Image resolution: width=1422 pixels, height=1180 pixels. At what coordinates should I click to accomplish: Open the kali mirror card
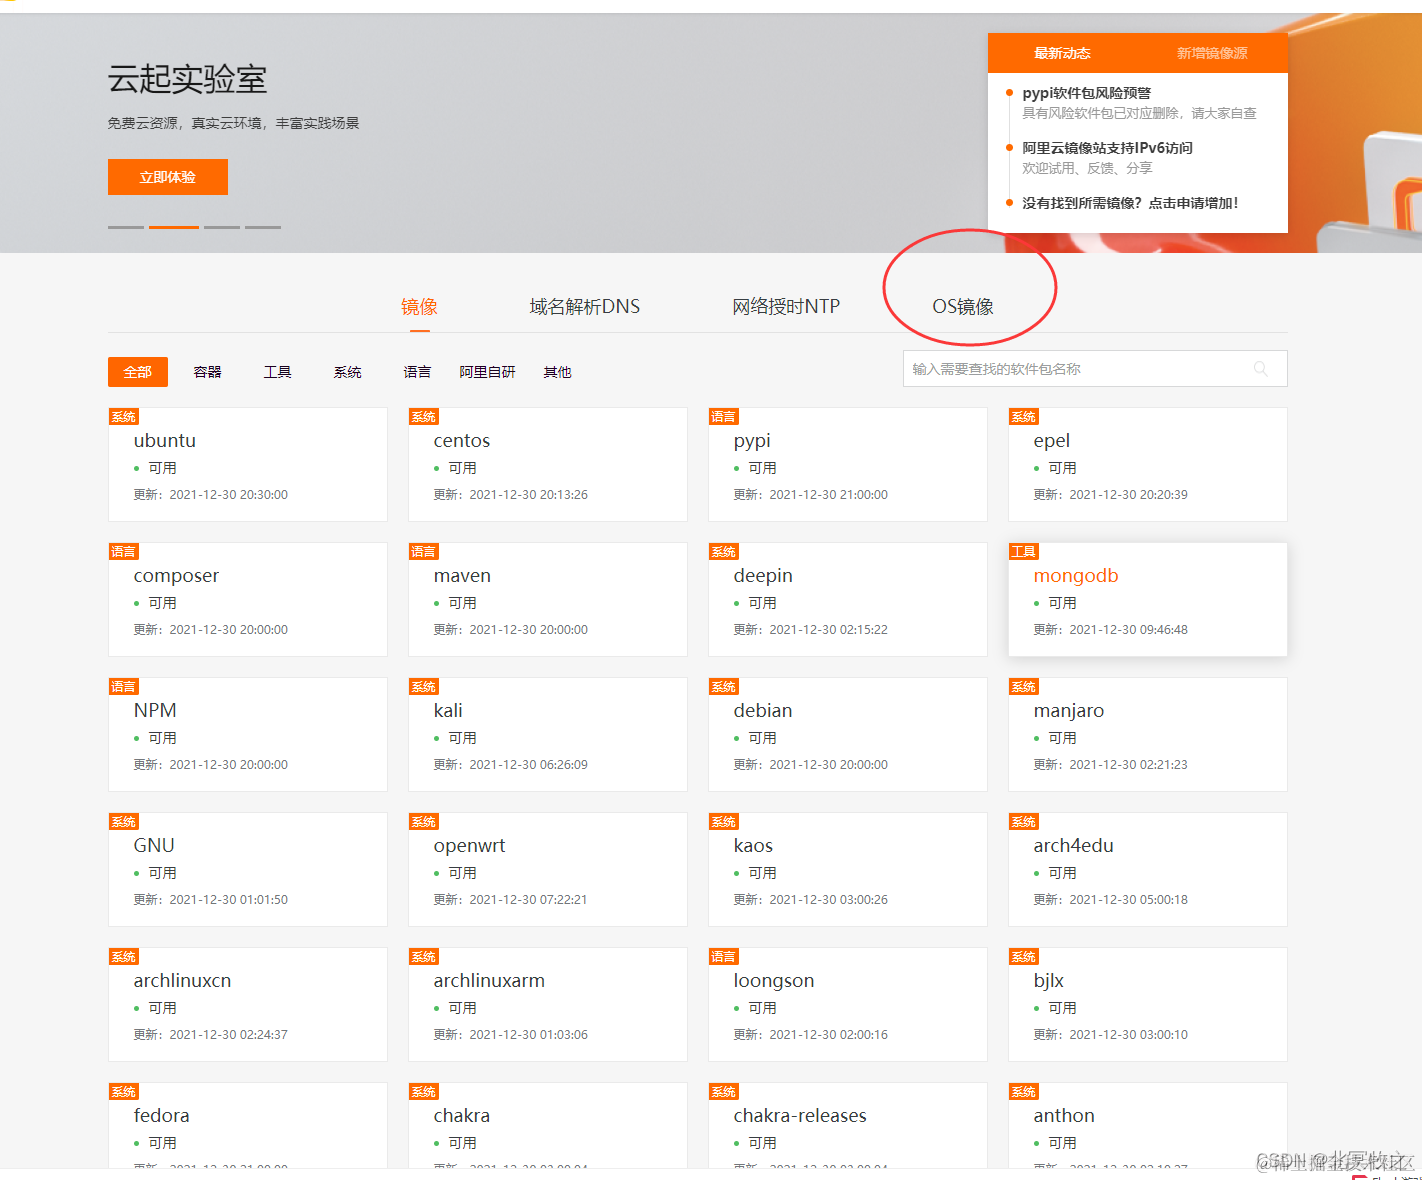pyautogui.click(x=548, y=734)
